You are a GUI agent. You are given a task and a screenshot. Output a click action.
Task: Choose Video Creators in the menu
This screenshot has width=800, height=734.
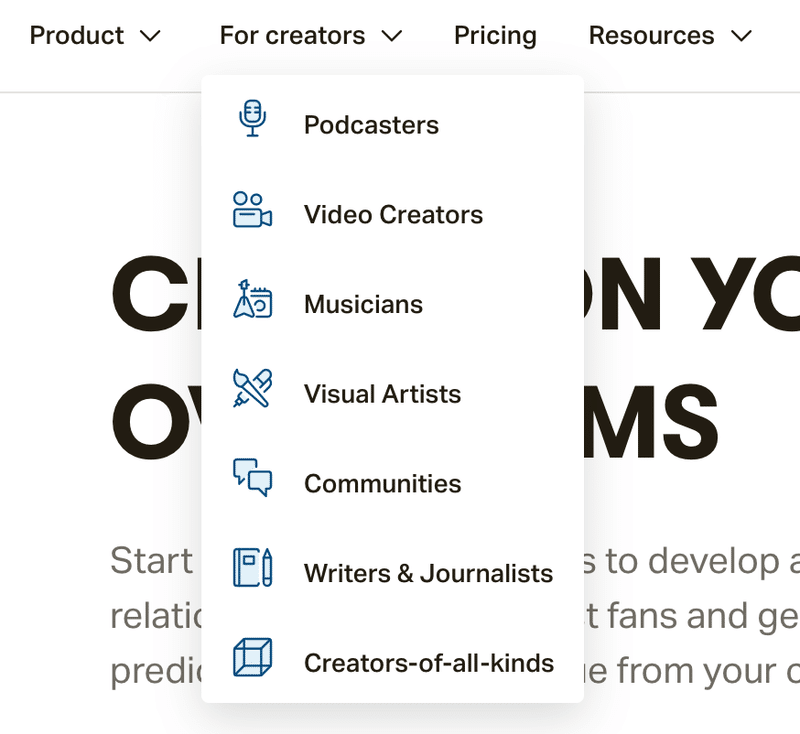pyautogui.click(x=393, y=215)
